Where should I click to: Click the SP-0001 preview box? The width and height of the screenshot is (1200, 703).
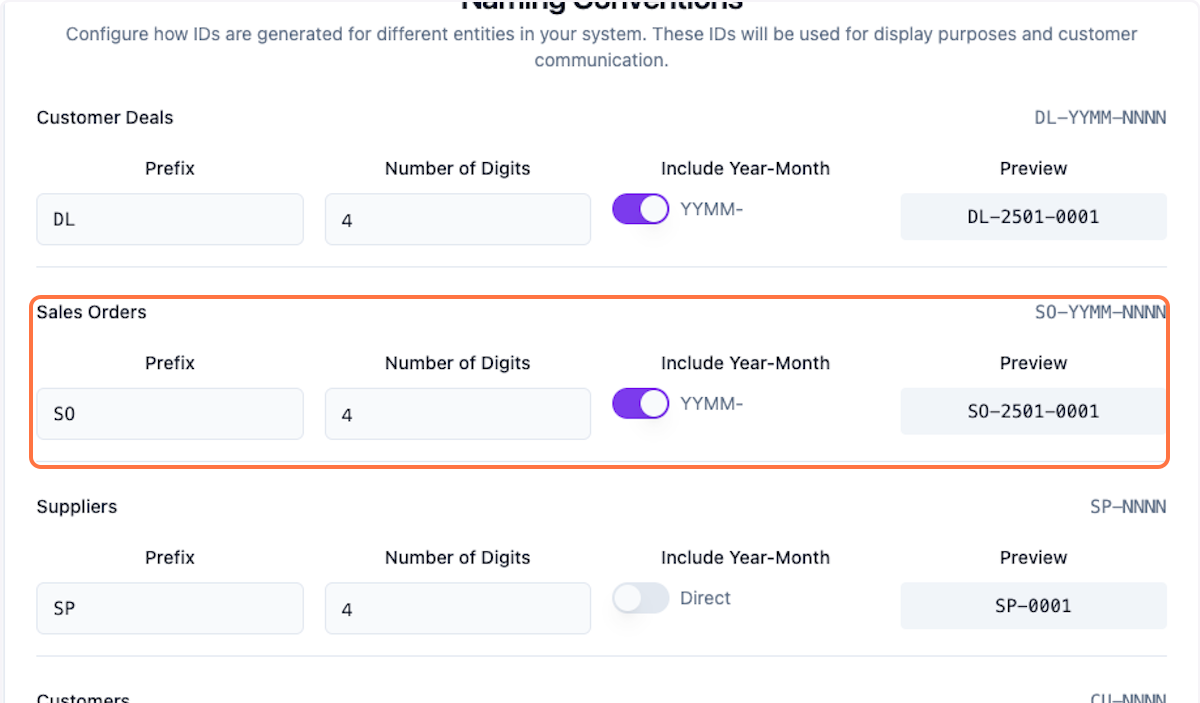1033,606
